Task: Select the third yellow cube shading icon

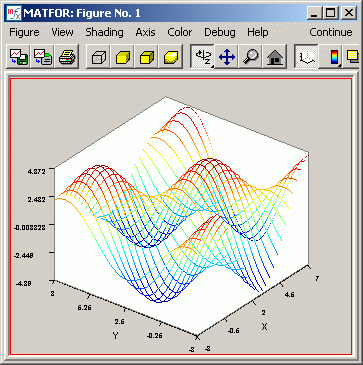Action: click(147, 56)
